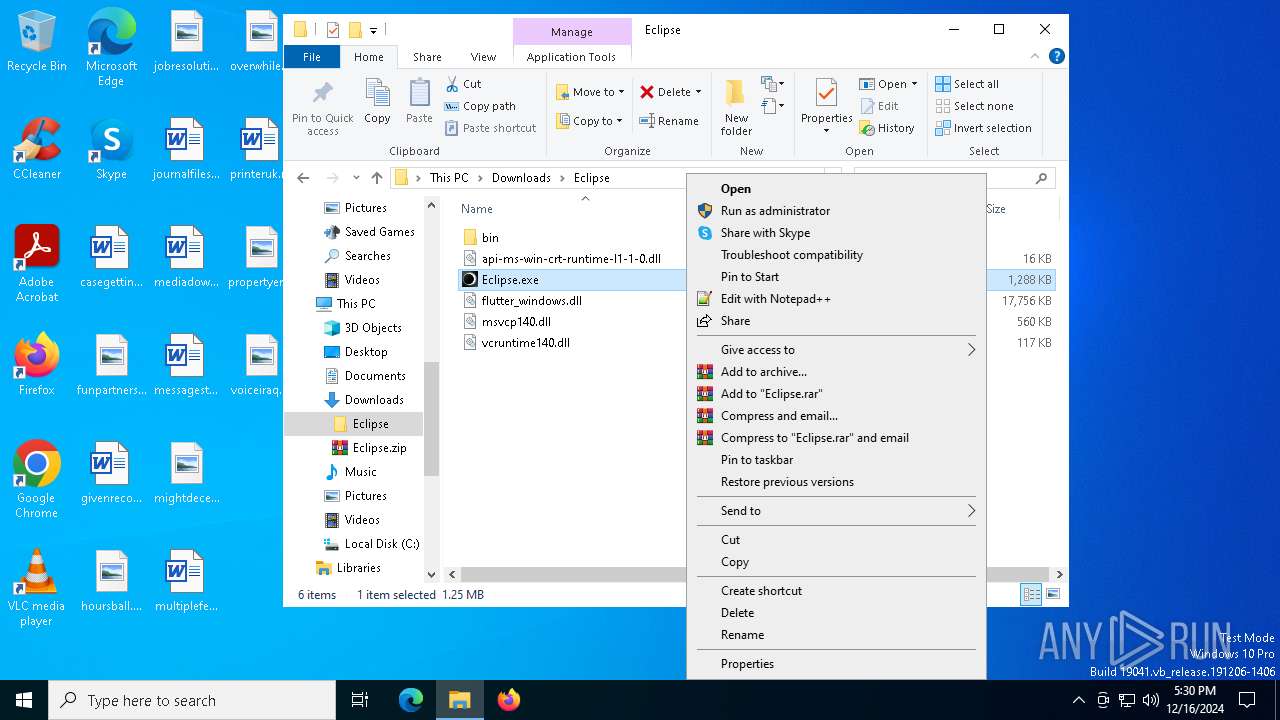Click Invert selection in ribbon

coord(983,128)
